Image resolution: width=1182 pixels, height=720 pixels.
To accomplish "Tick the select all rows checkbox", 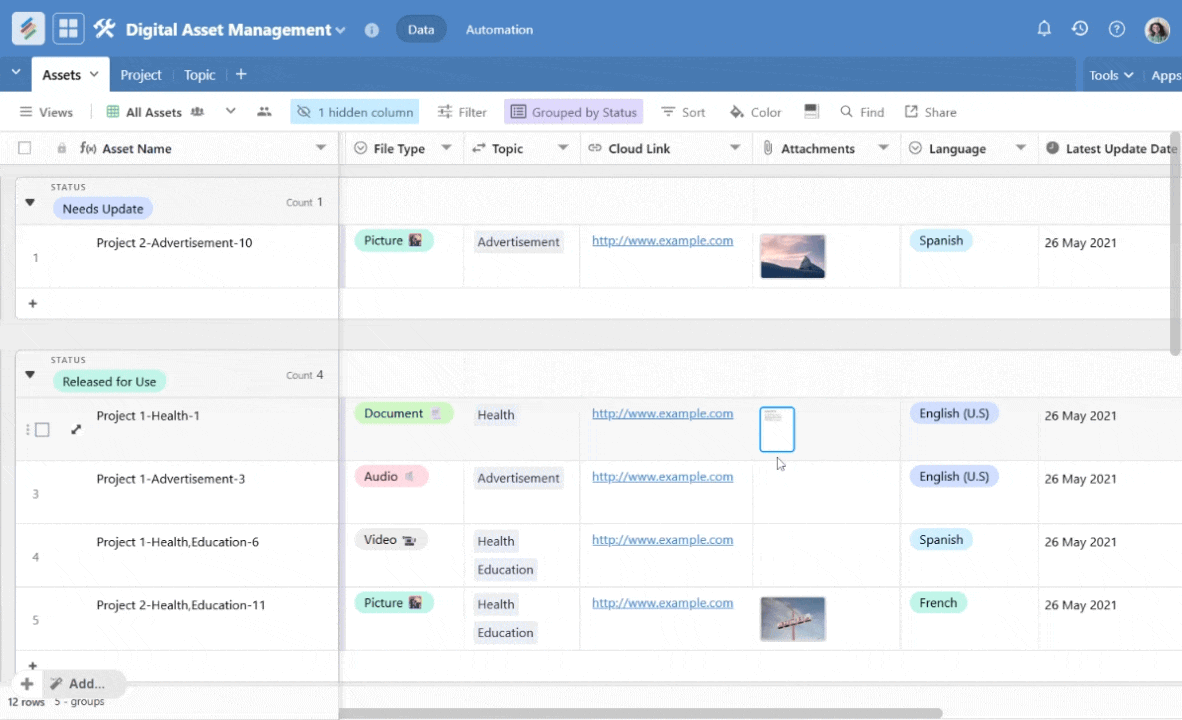I will point(25,148).
